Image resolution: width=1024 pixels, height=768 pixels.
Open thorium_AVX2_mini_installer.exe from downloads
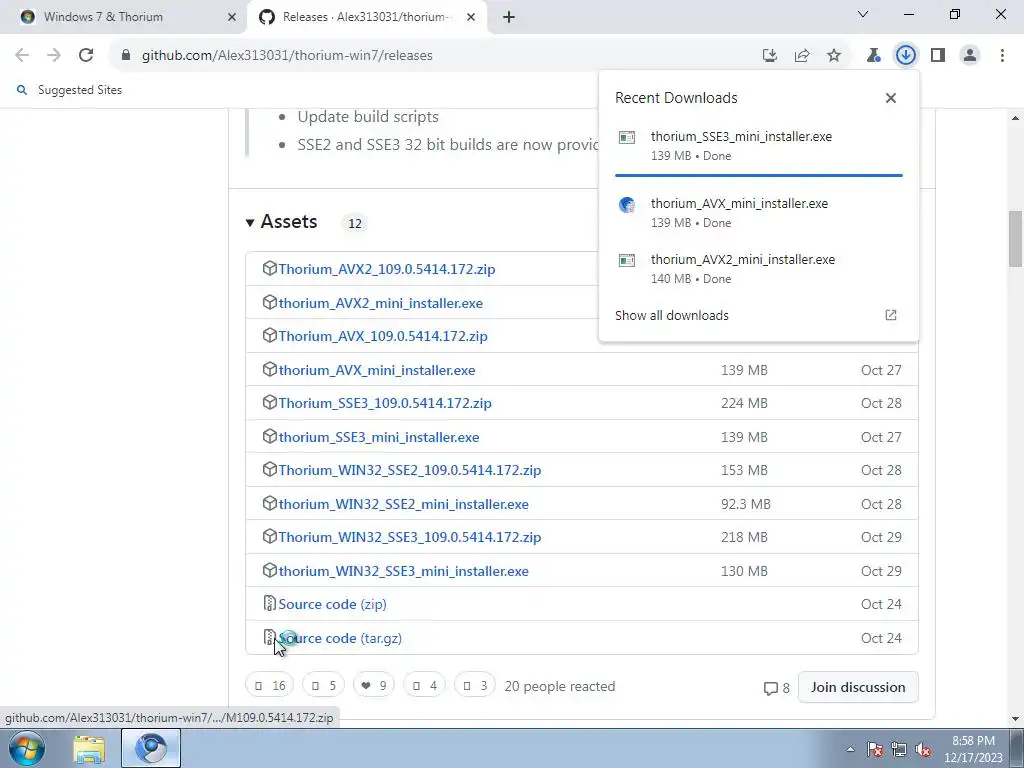758,268
